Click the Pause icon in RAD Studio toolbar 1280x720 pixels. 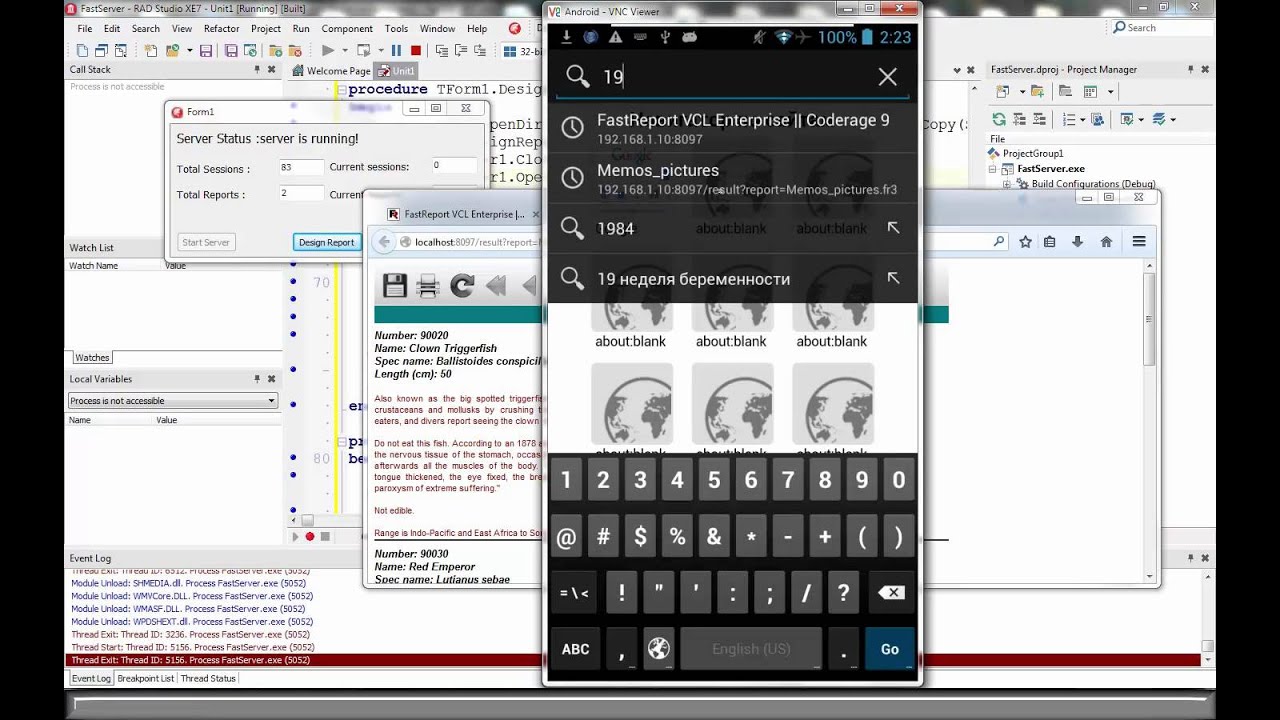396,50
